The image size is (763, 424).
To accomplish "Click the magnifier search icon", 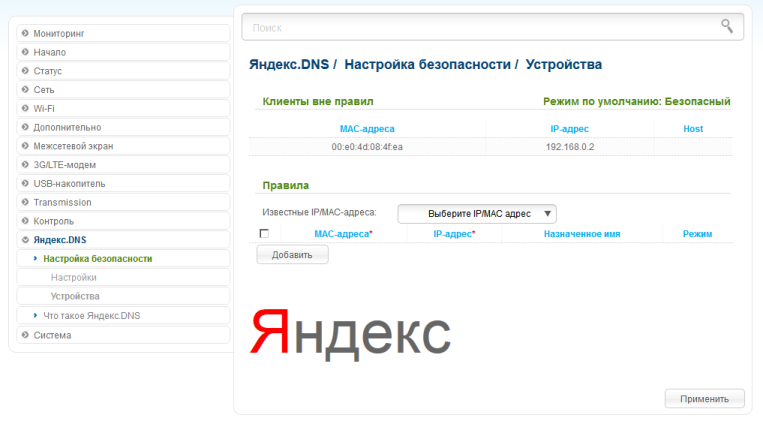I will pos(727,26).
